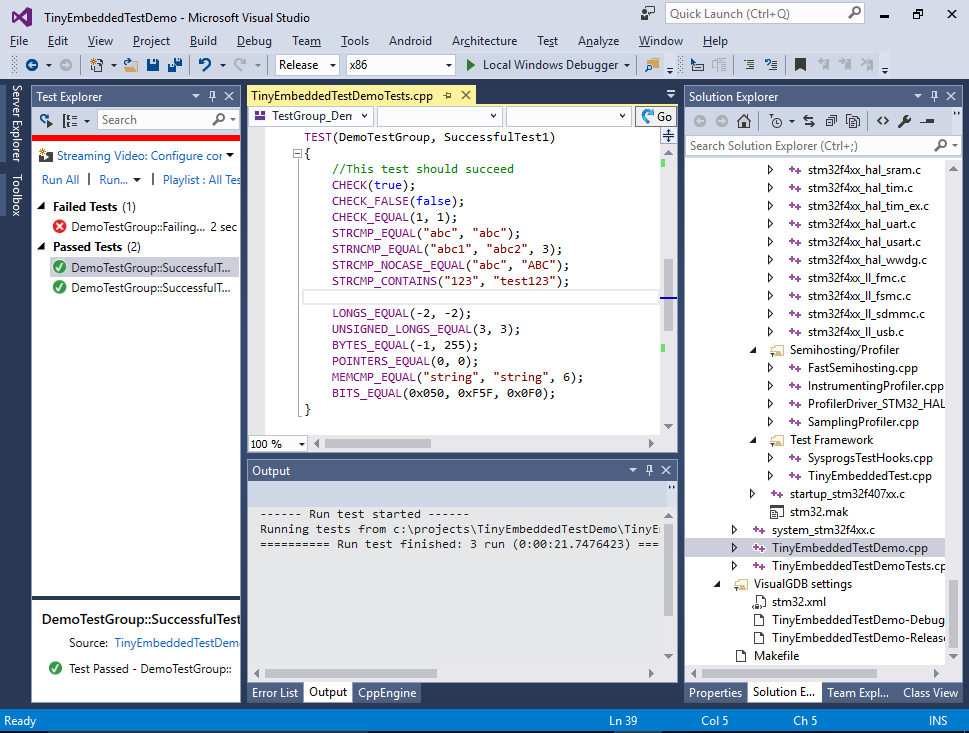Toggle a bookmark with the bookmark icon

pyautogui.click(x=800, y=65)
